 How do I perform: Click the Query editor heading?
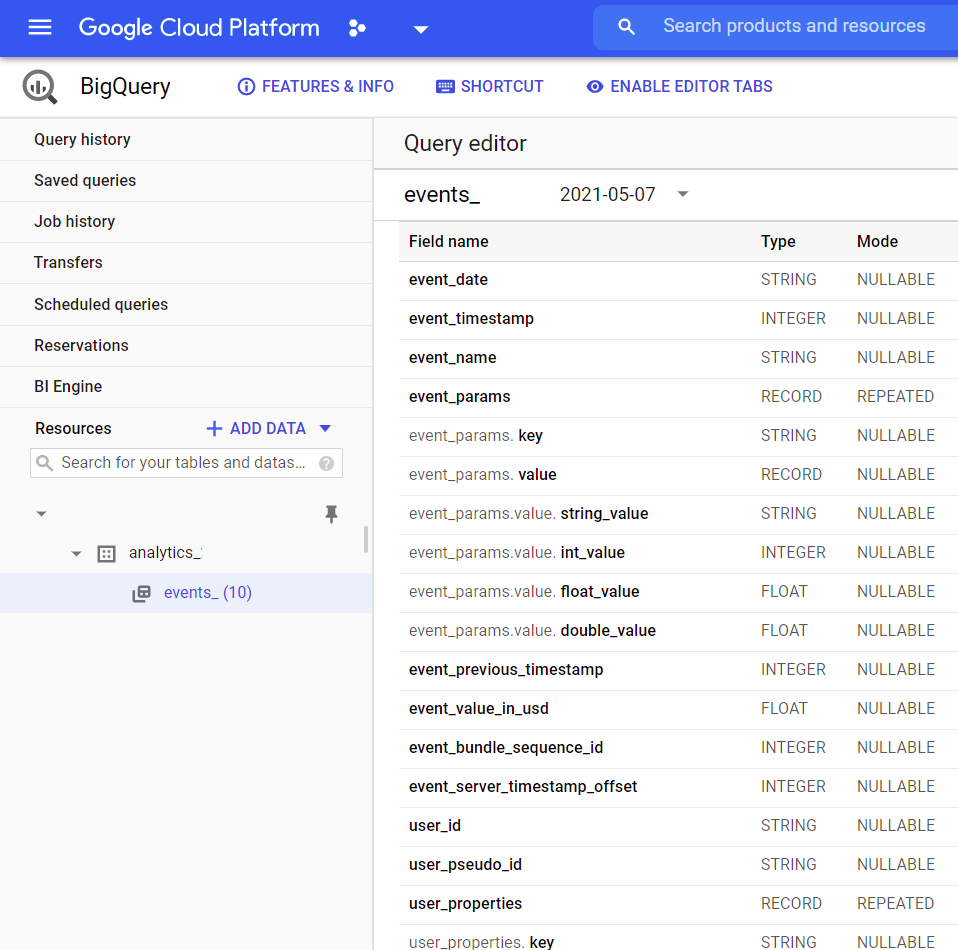coord(465,144)
